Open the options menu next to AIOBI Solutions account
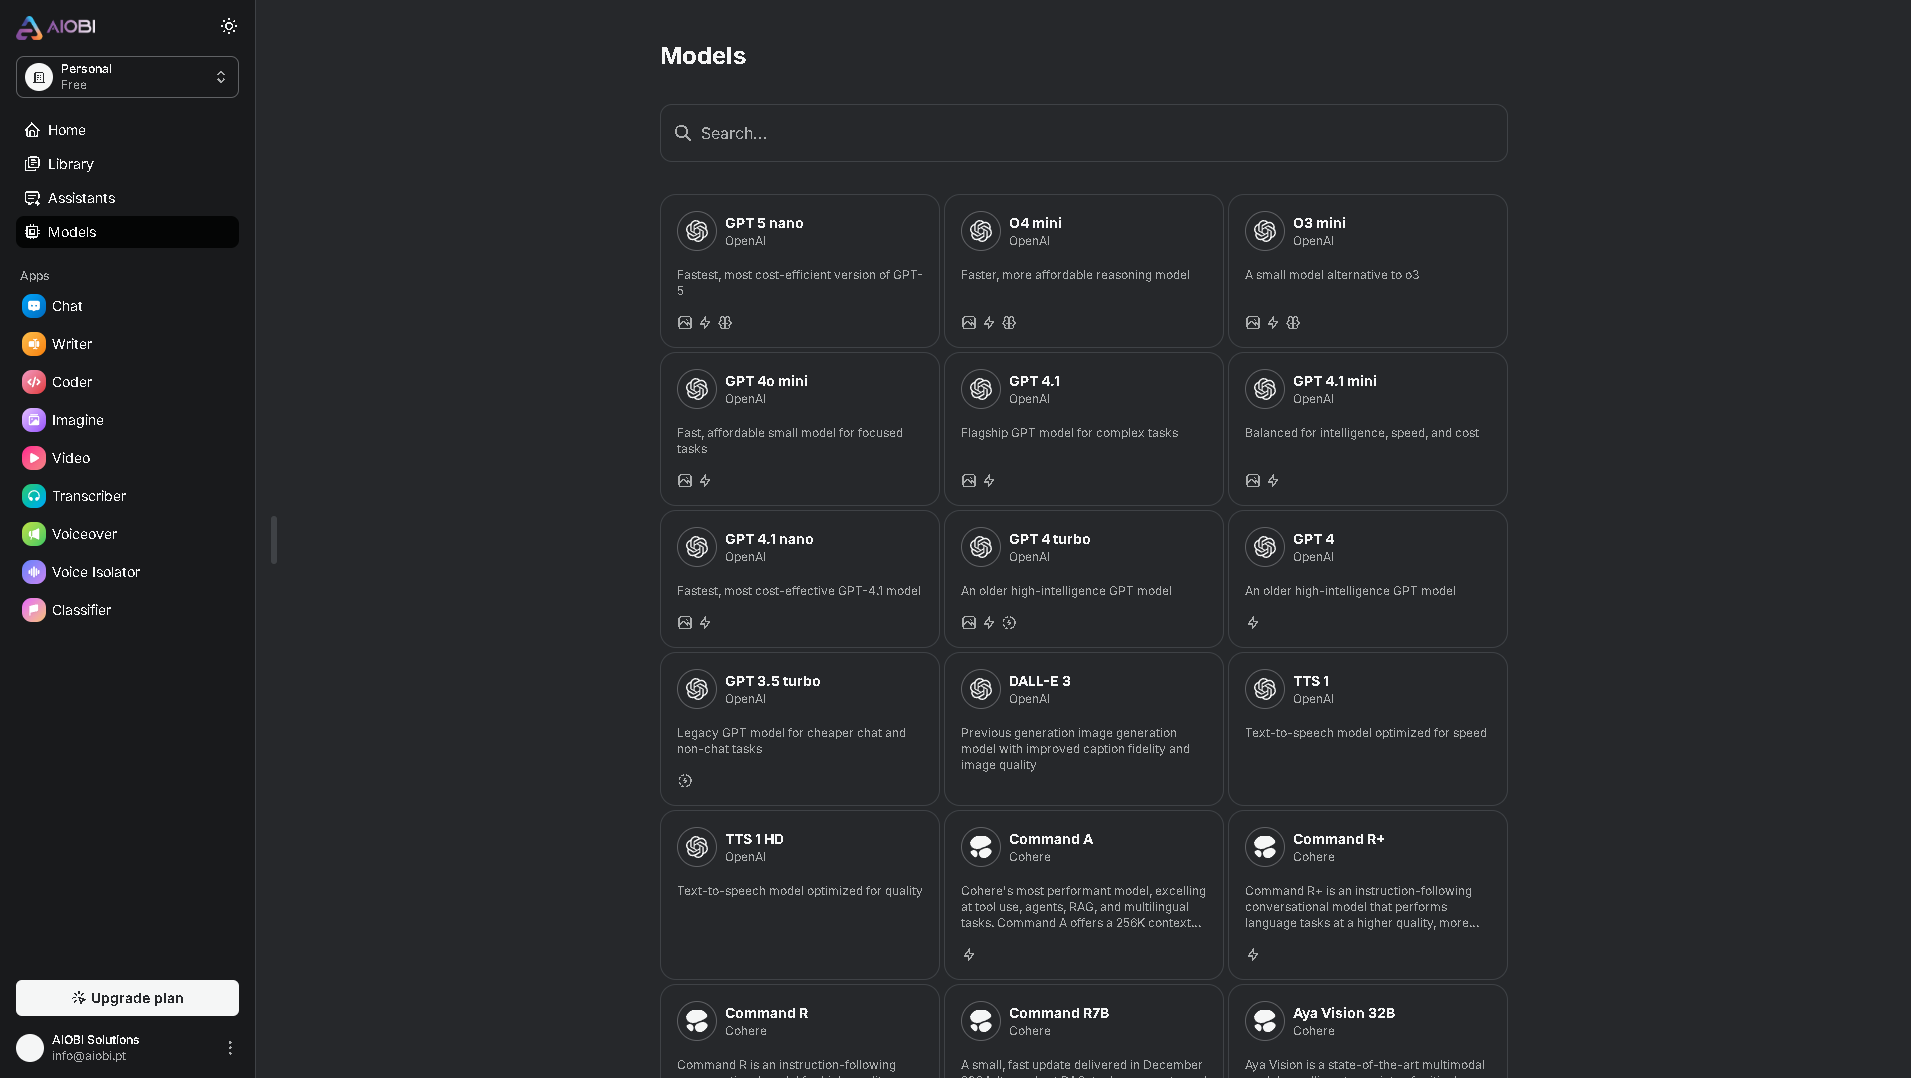 (x=230, y=1047)
